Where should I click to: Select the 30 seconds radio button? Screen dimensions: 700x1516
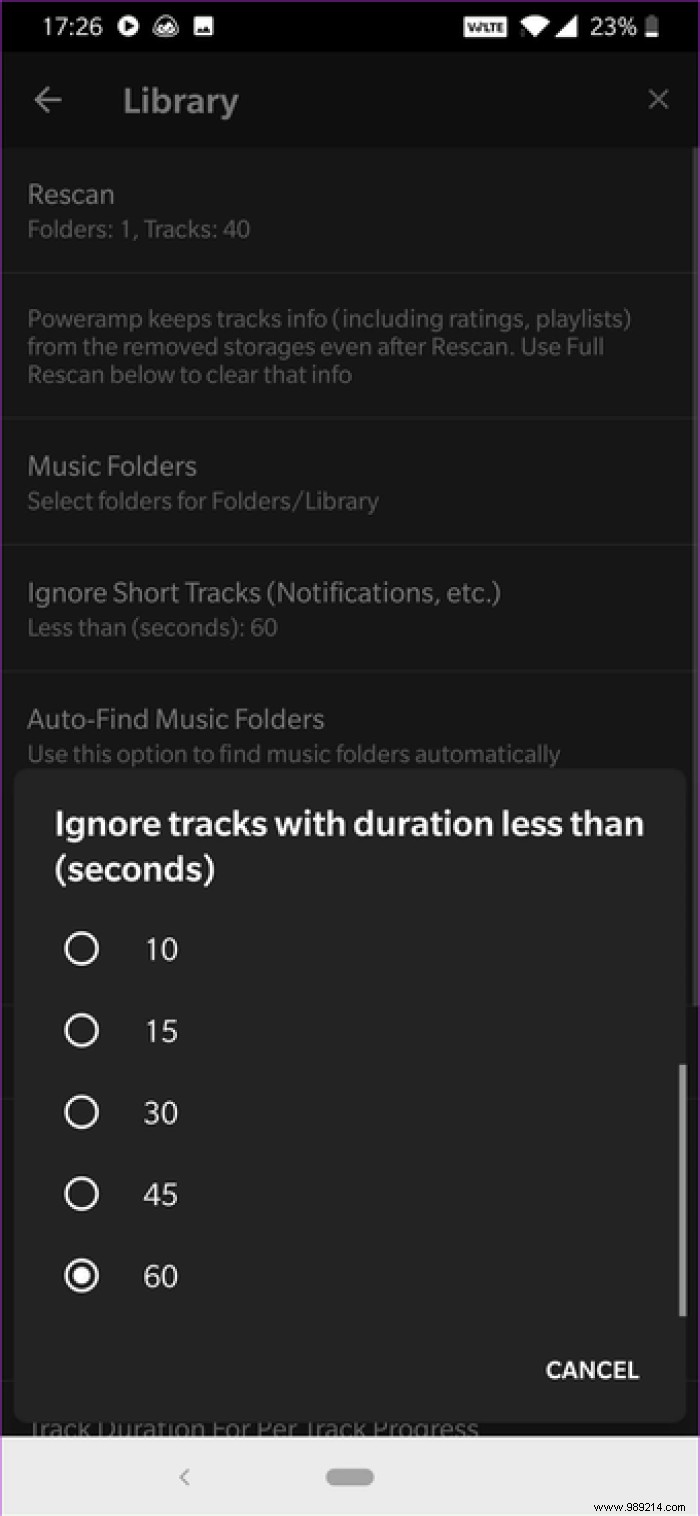pos(81,1111)
